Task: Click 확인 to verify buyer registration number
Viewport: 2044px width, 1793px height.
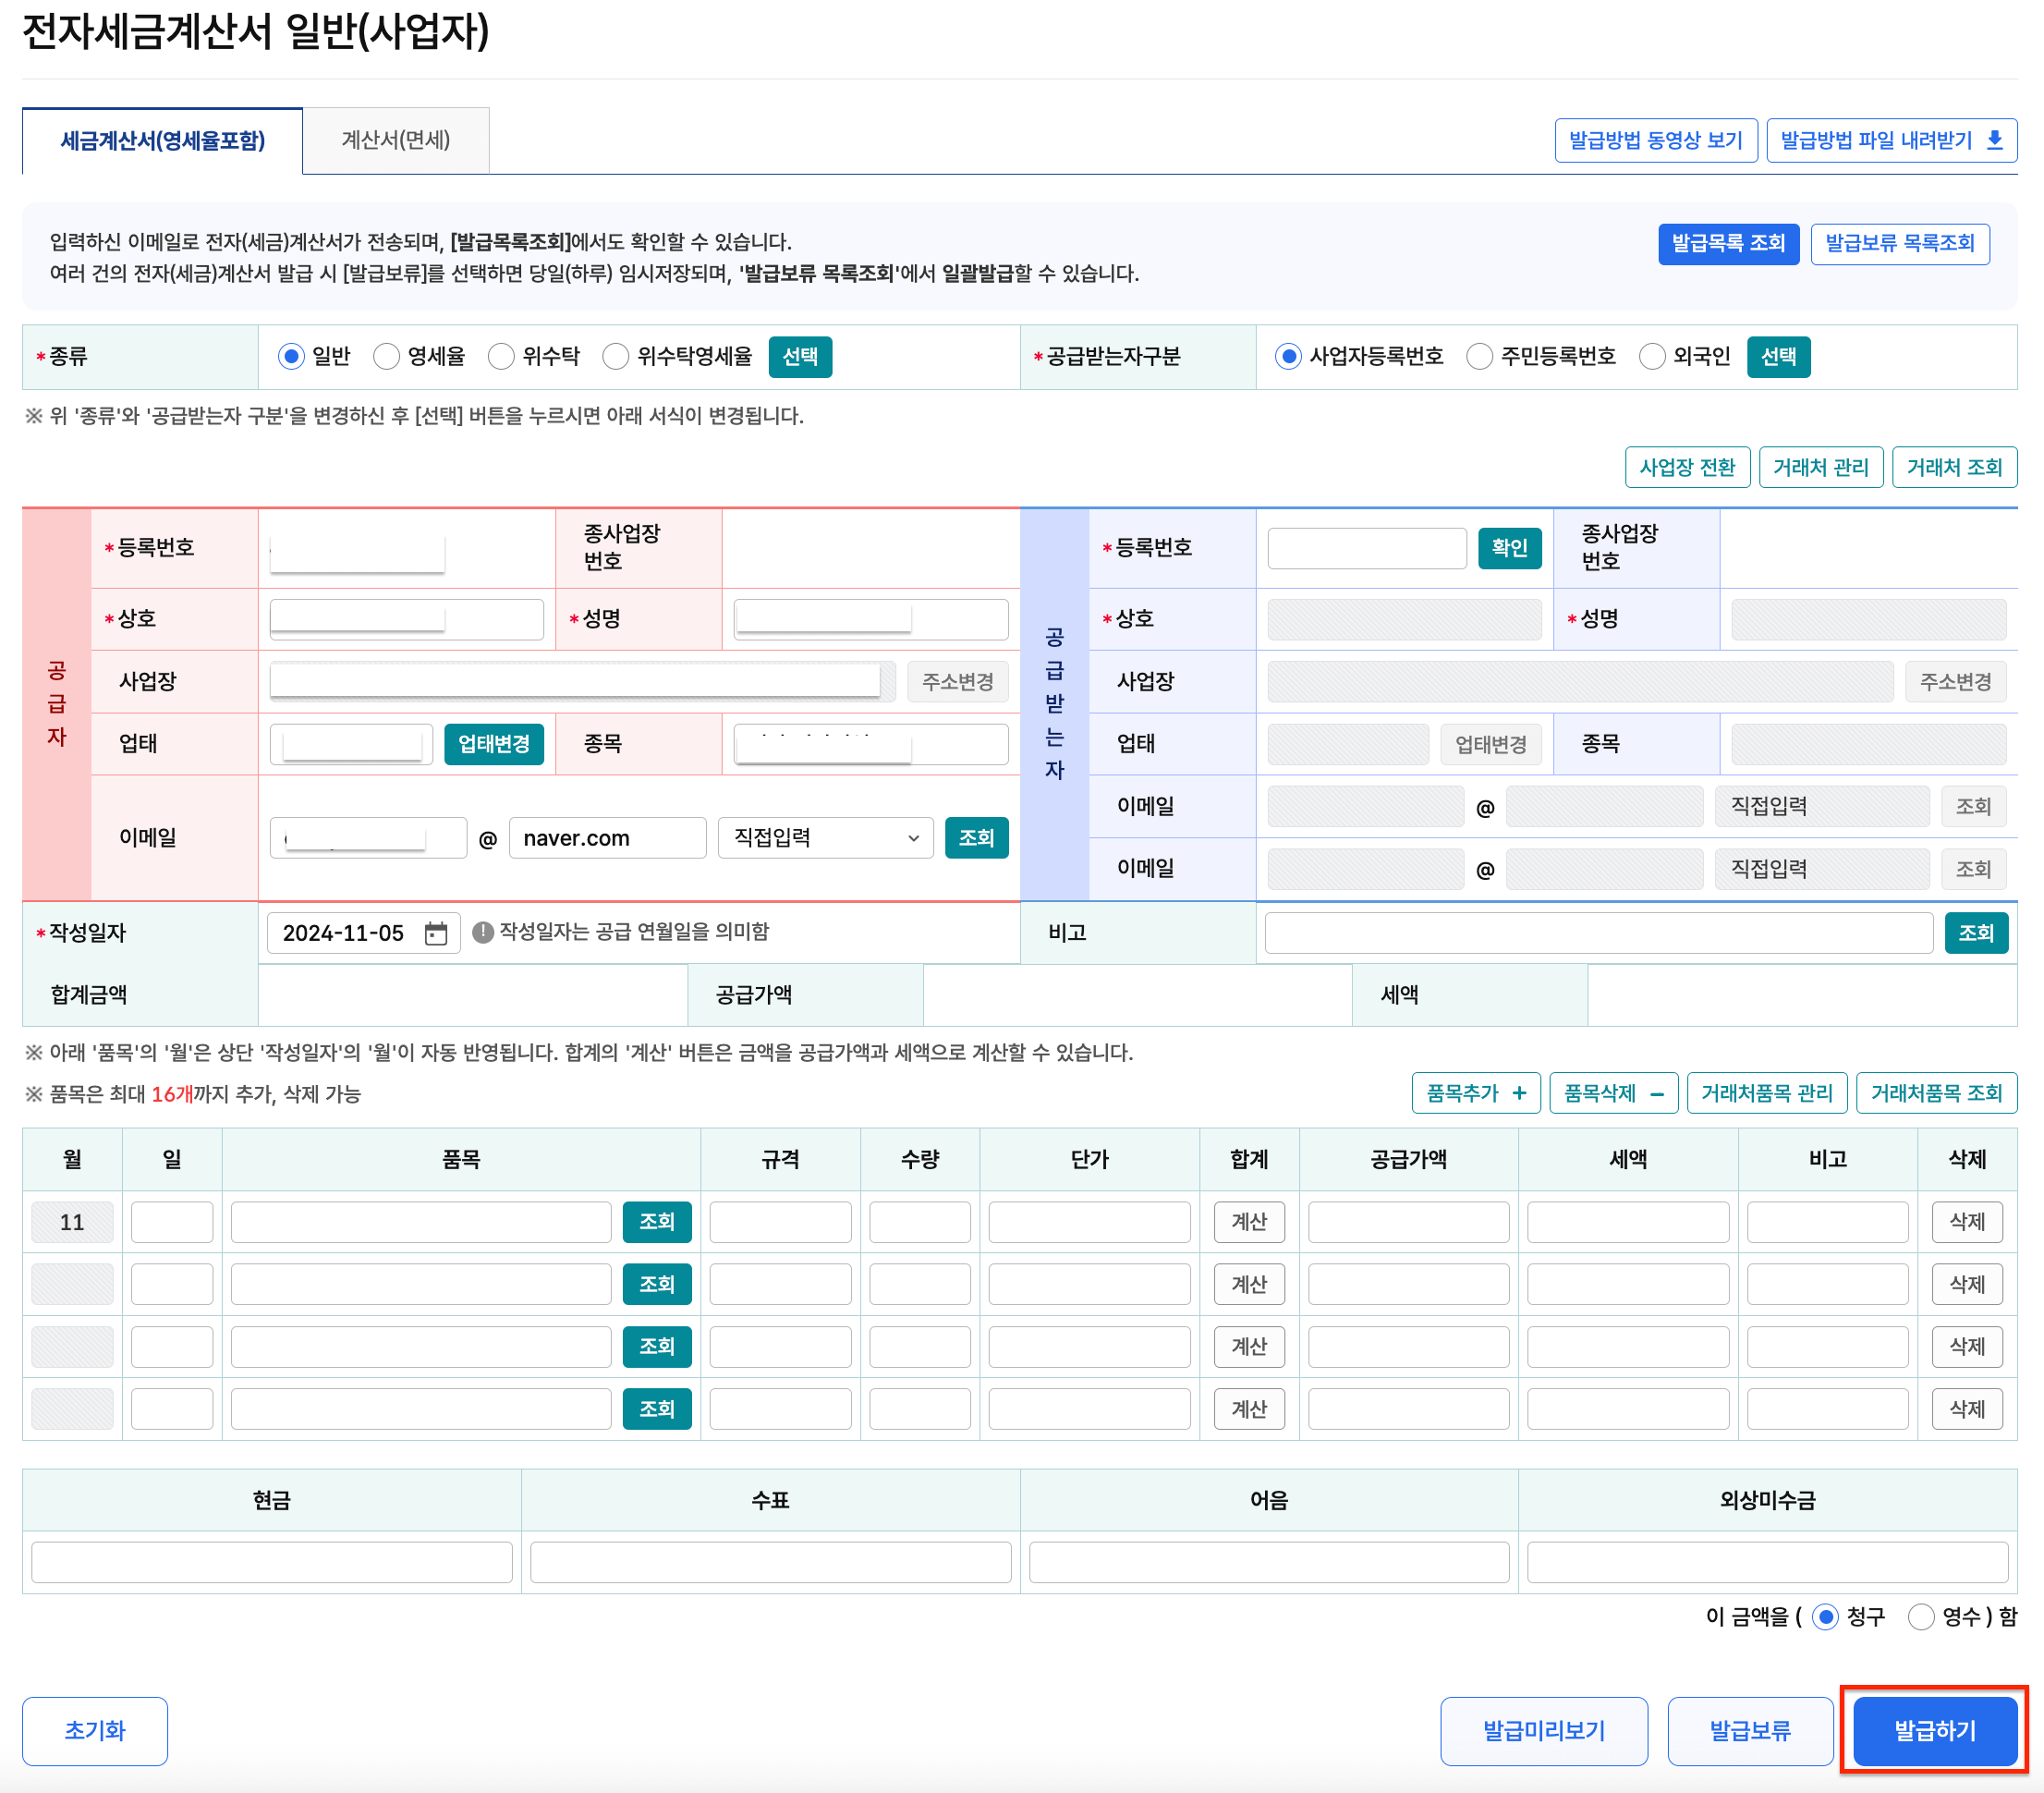Action: point(1510,548)
